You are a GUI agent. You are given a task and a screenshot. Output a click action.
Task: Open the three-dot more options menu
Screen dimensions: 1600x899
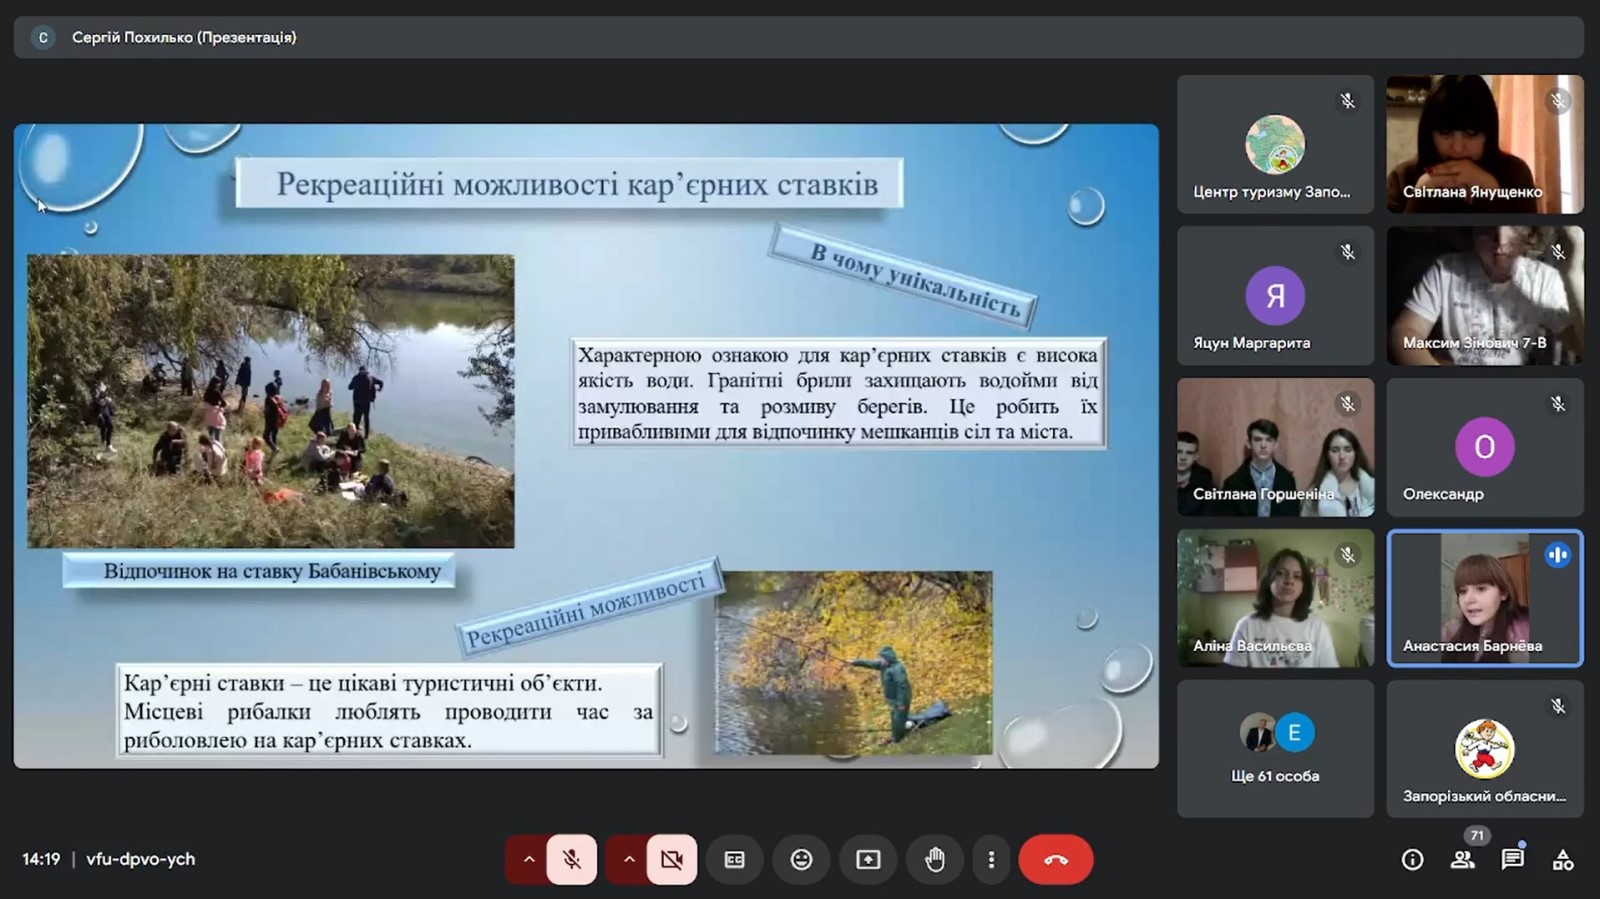click(x=991, y=860)
